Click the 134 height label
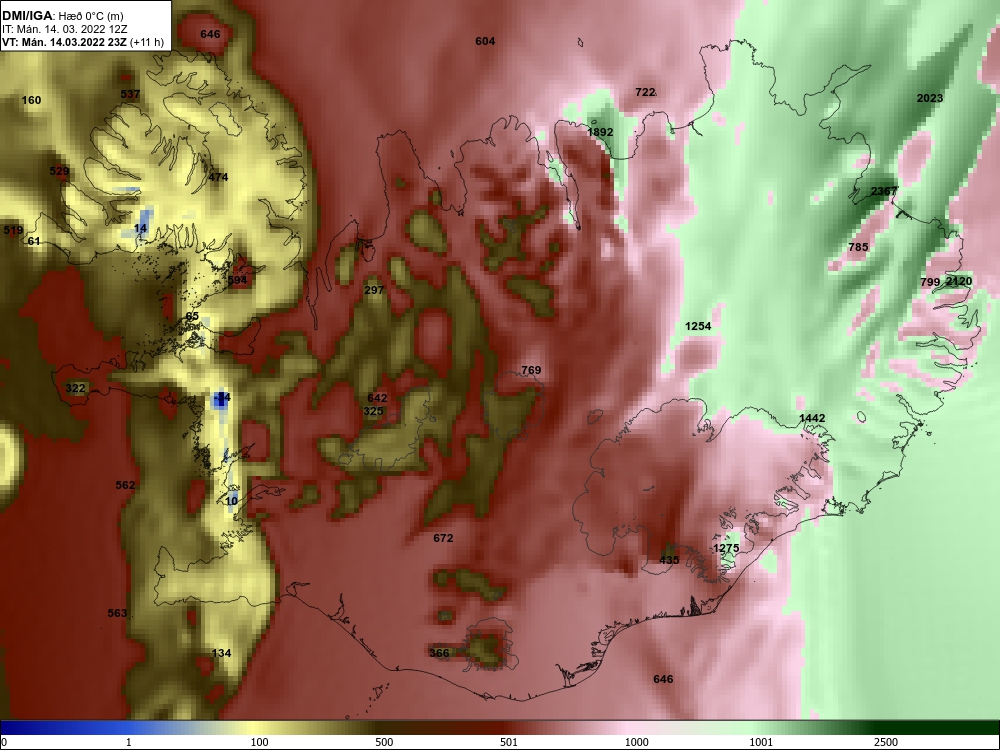 point(221,652)
